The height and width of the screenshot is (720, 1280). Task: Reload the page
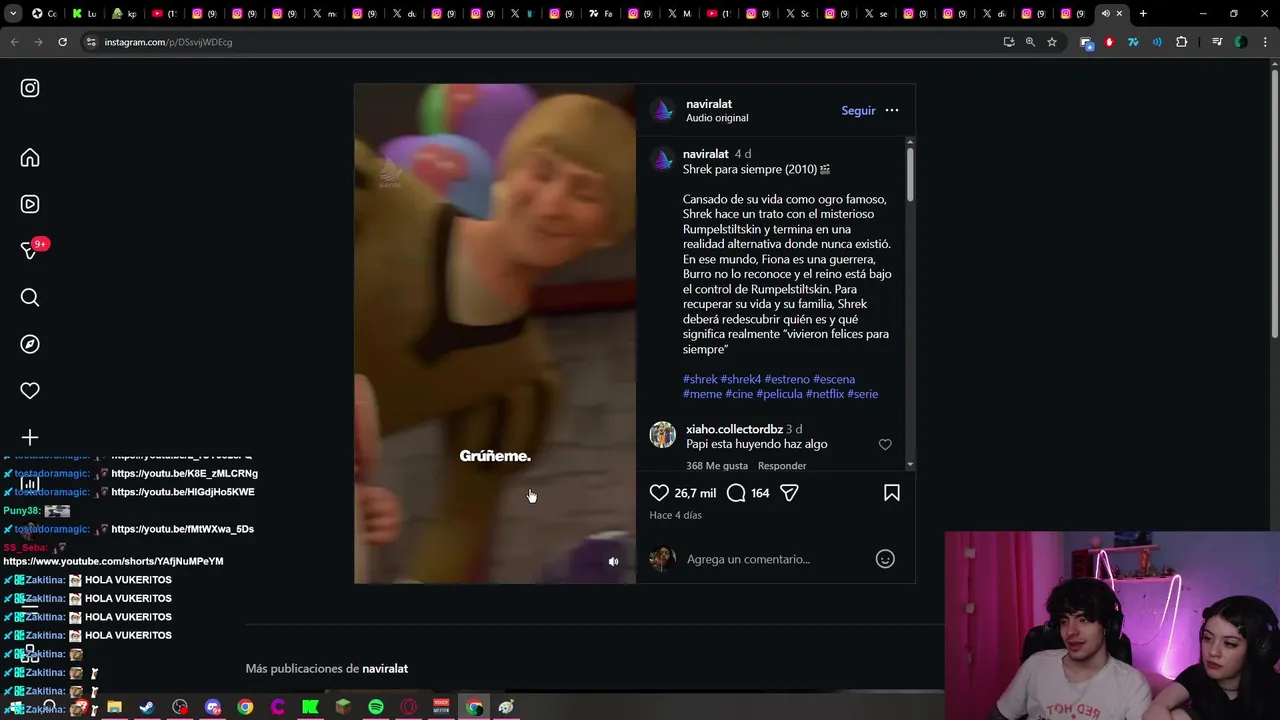(62, 42)
